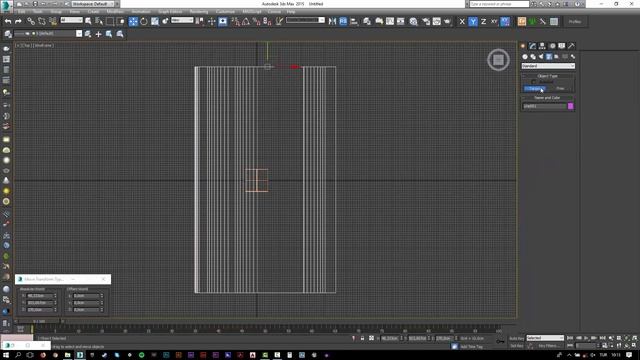Viewport: 640px width, 360px height.
Task: Open the Hierarchy panel tab
Action: [542, 46]
